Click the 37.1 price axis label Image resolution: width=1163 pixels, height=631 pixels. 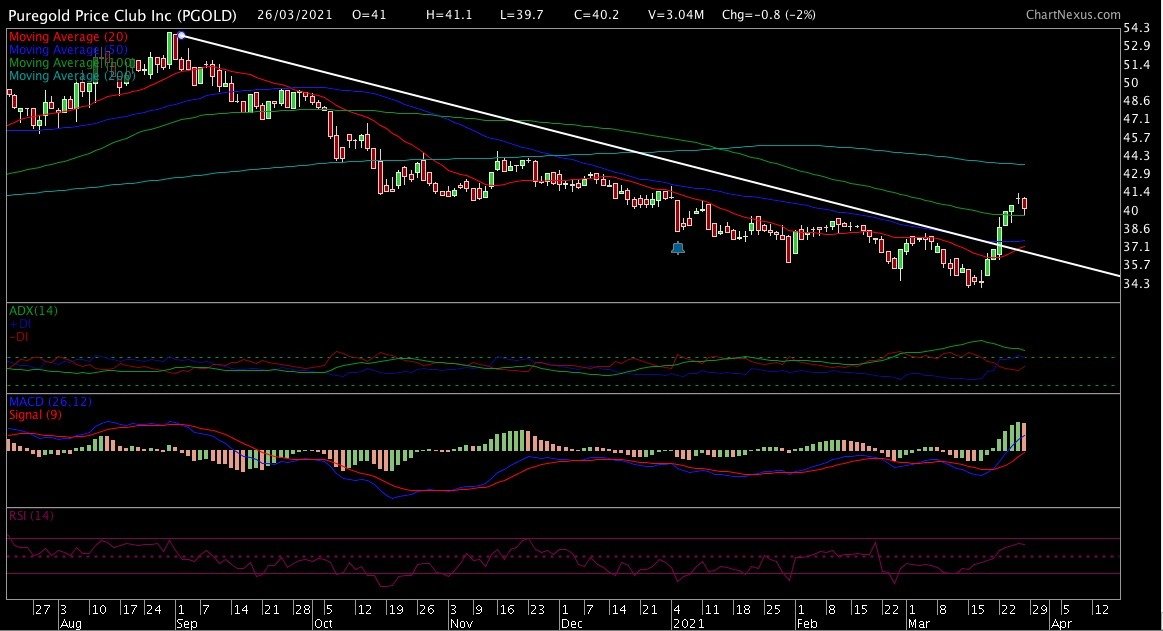(1137, 246)
